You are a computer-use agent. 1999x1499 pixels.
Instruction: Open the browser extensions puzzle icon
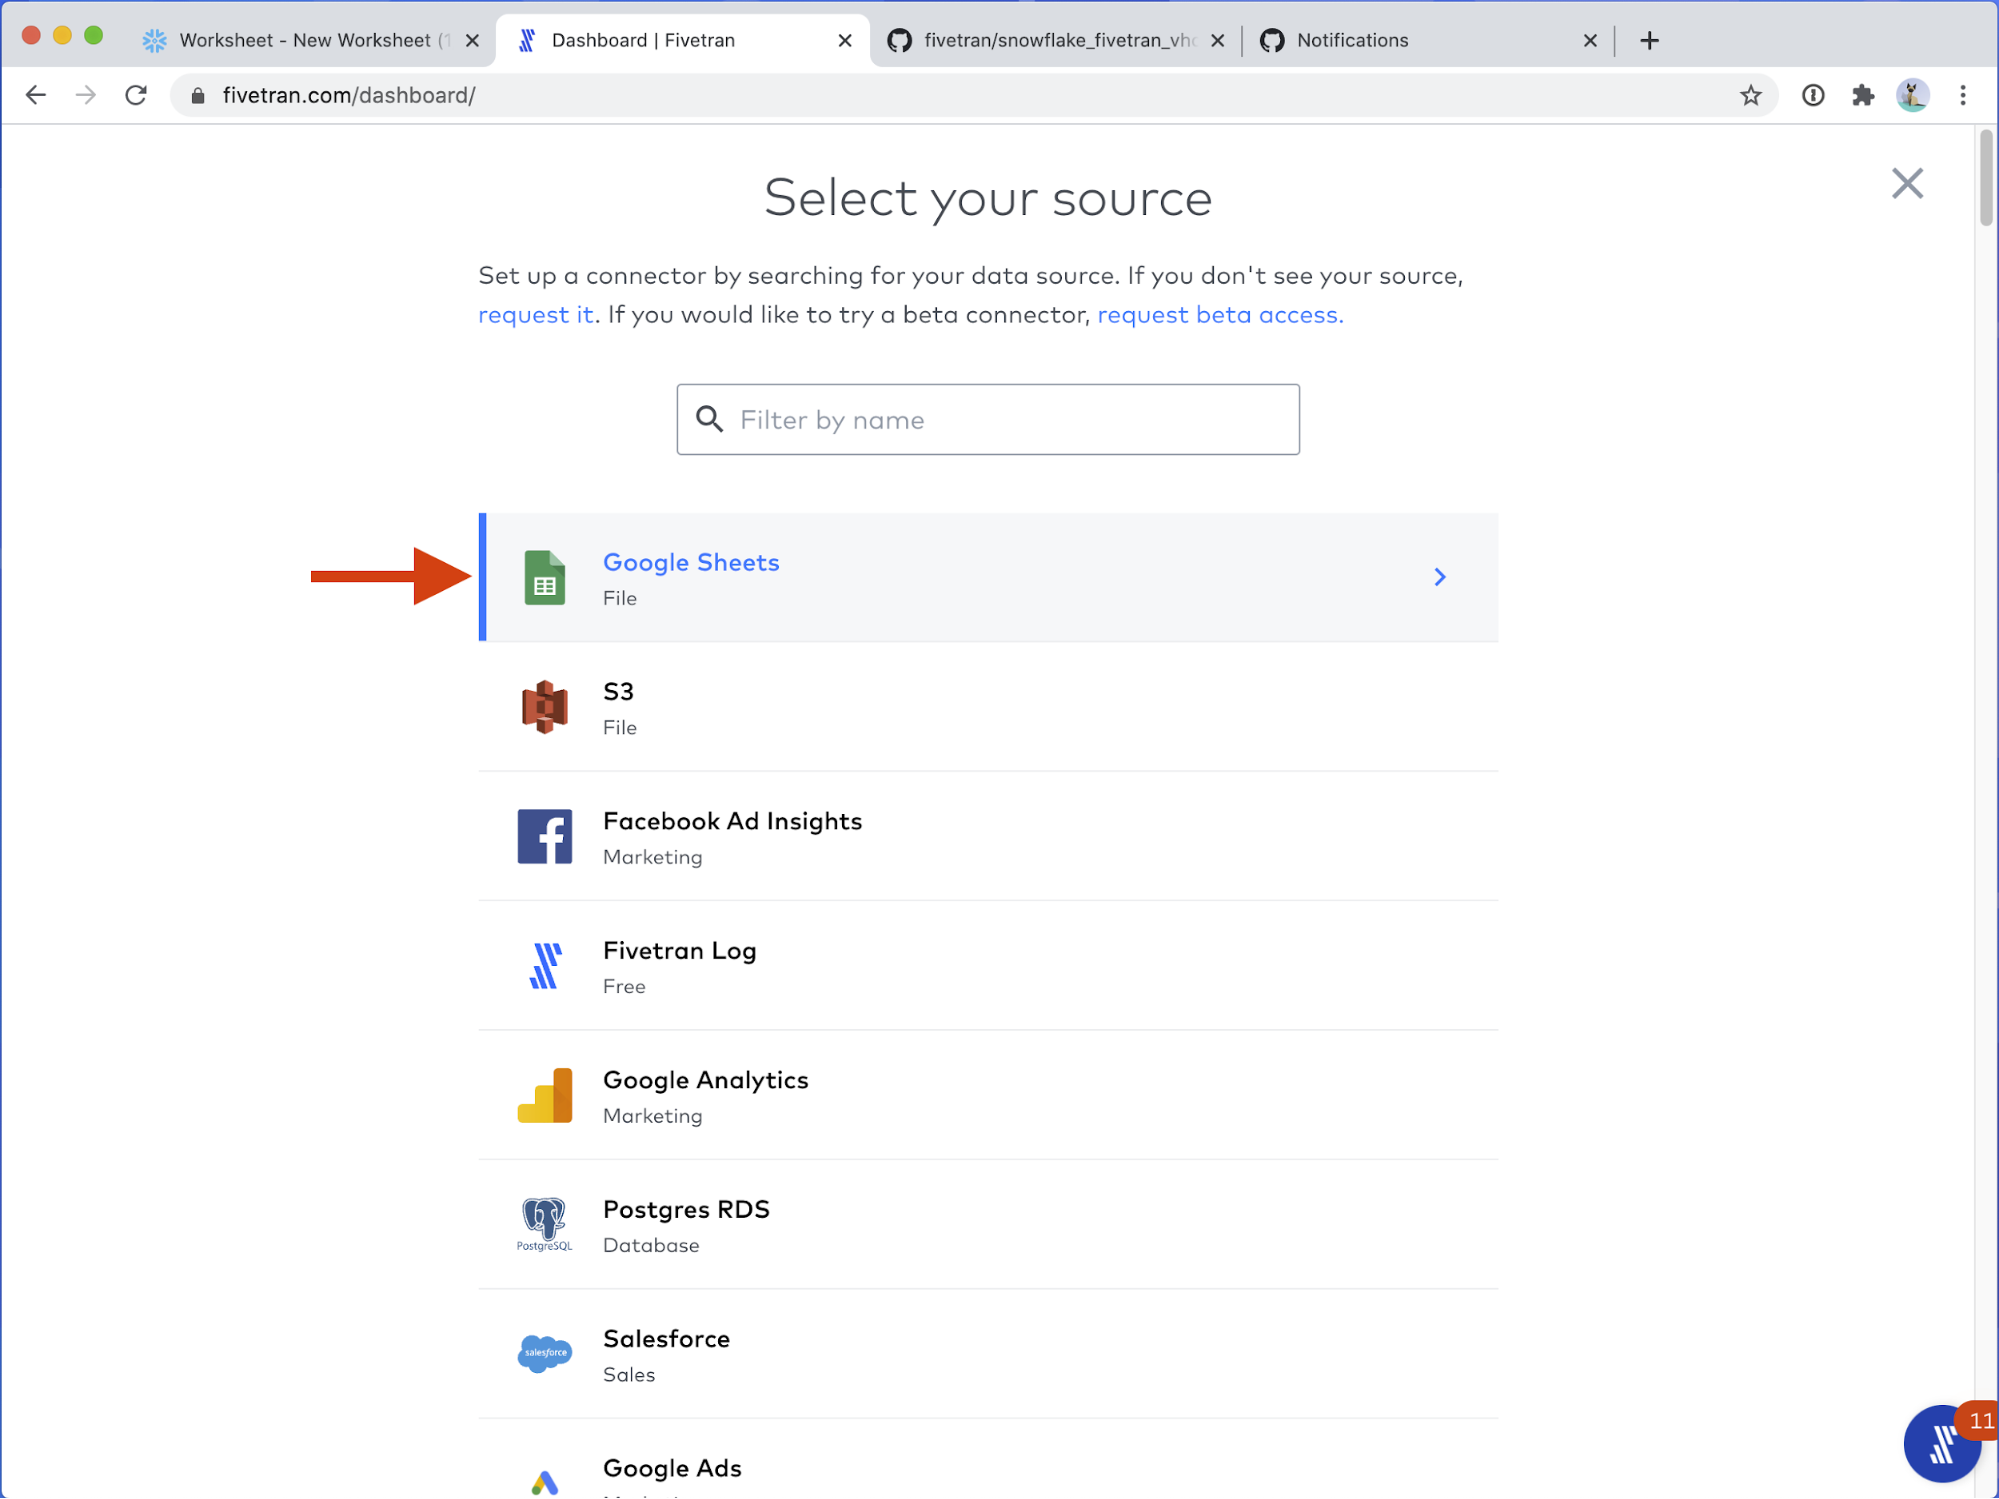click(x=1862, y=95)
